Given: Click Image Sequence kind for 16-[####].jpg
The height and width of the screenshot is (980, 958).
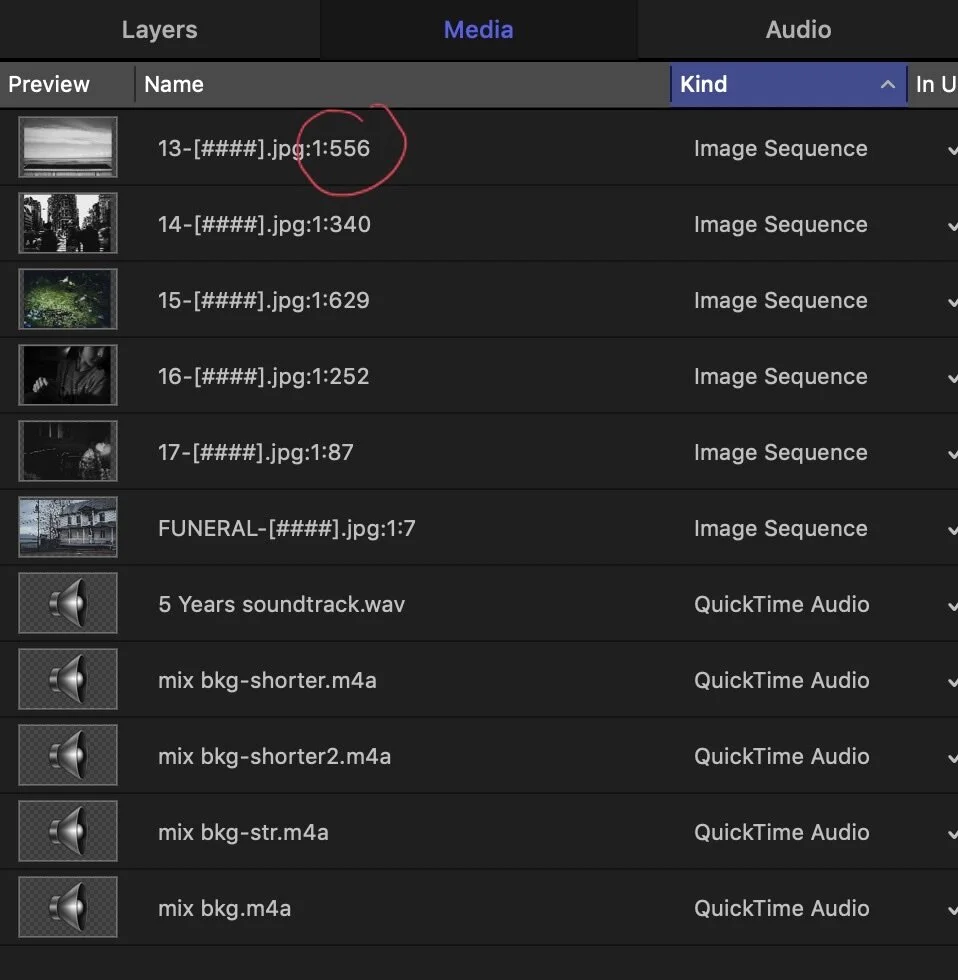Looking at the screenshot, I should 781,377.
